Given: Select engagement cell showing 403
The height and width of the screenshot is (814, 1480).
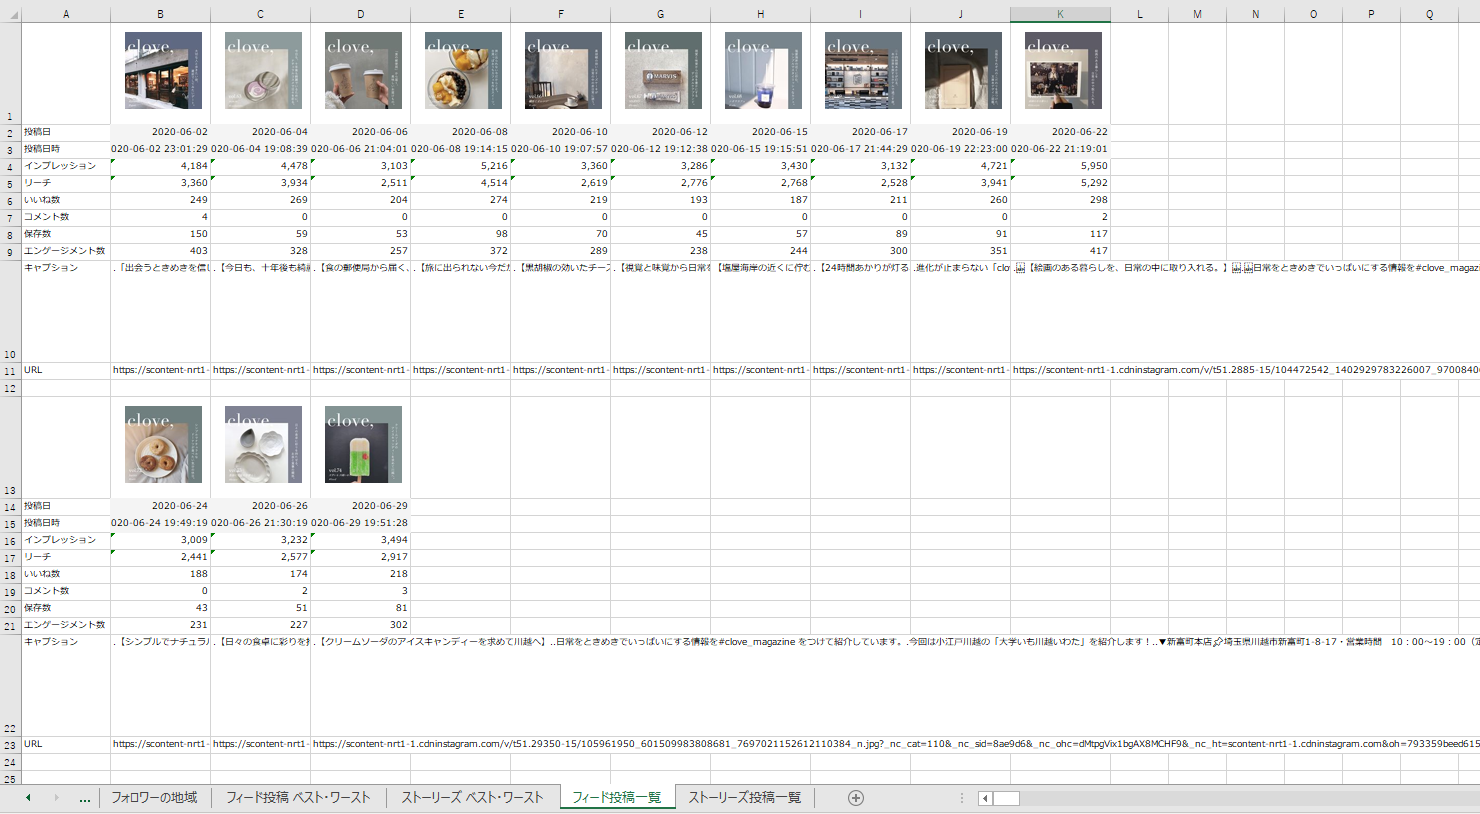Looking at the screenshot, I should pos(160,251).
